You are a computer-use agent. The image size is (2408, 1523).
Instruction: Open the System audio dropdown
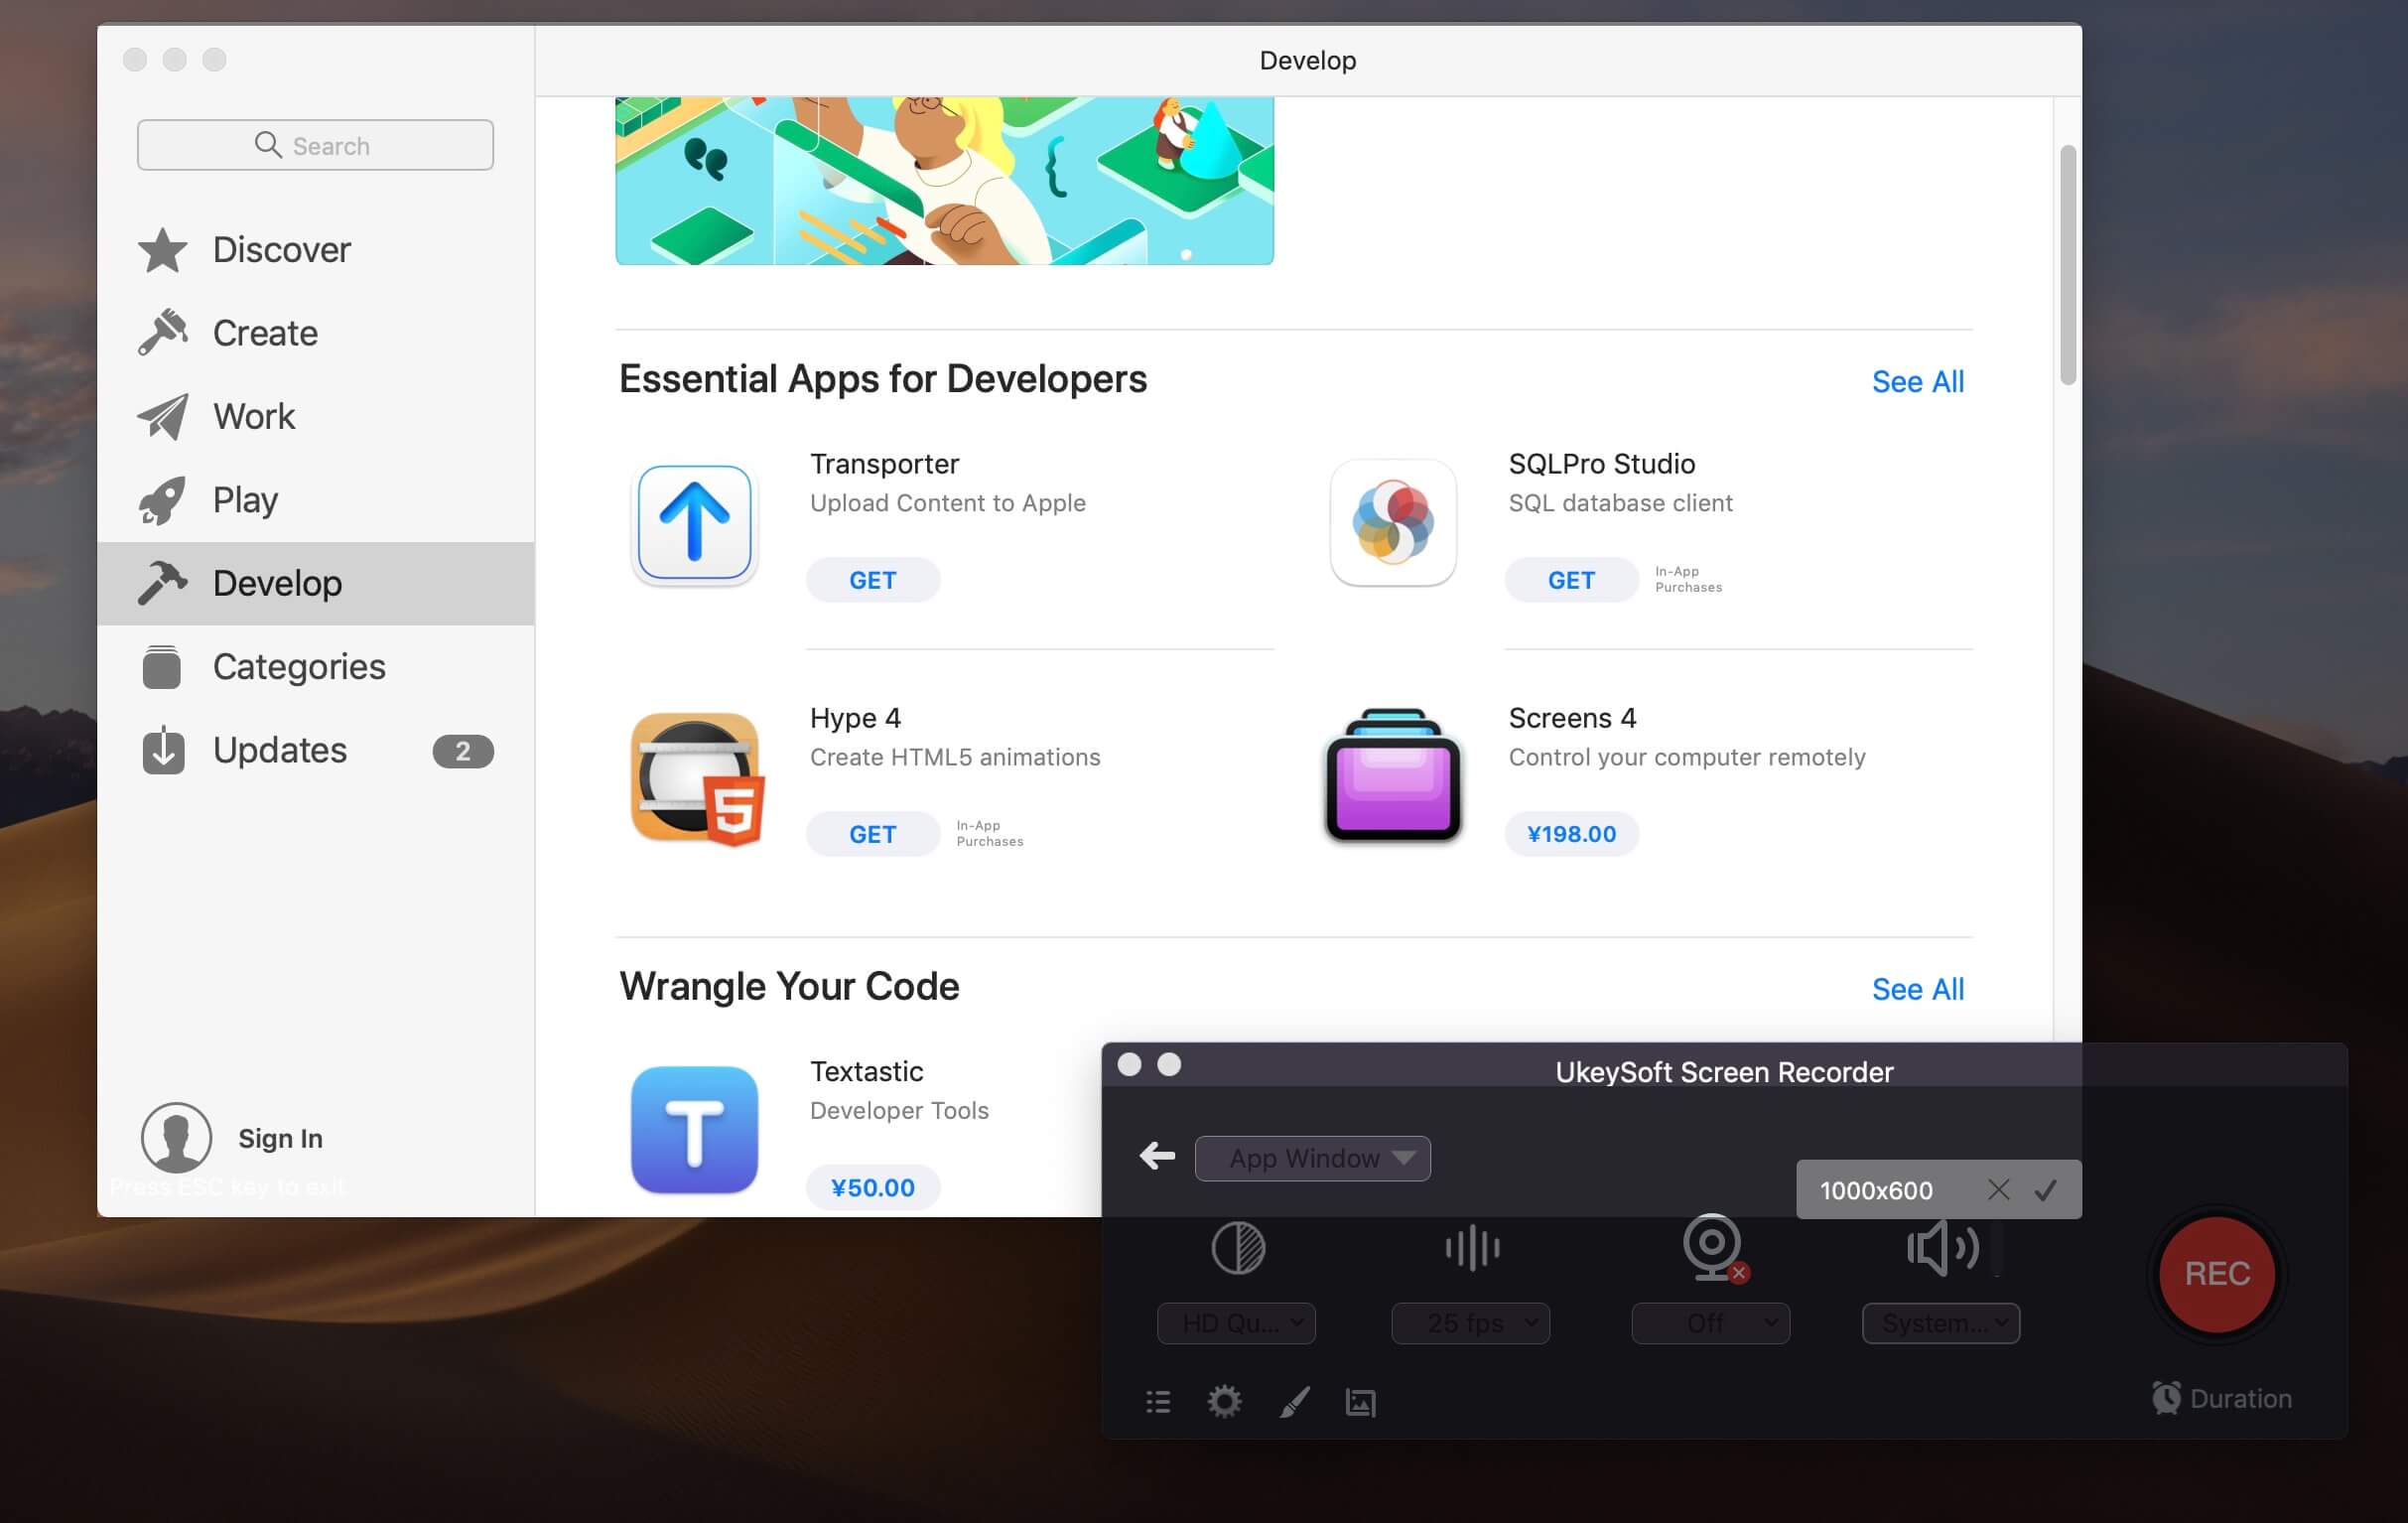pos(1941,1323)
